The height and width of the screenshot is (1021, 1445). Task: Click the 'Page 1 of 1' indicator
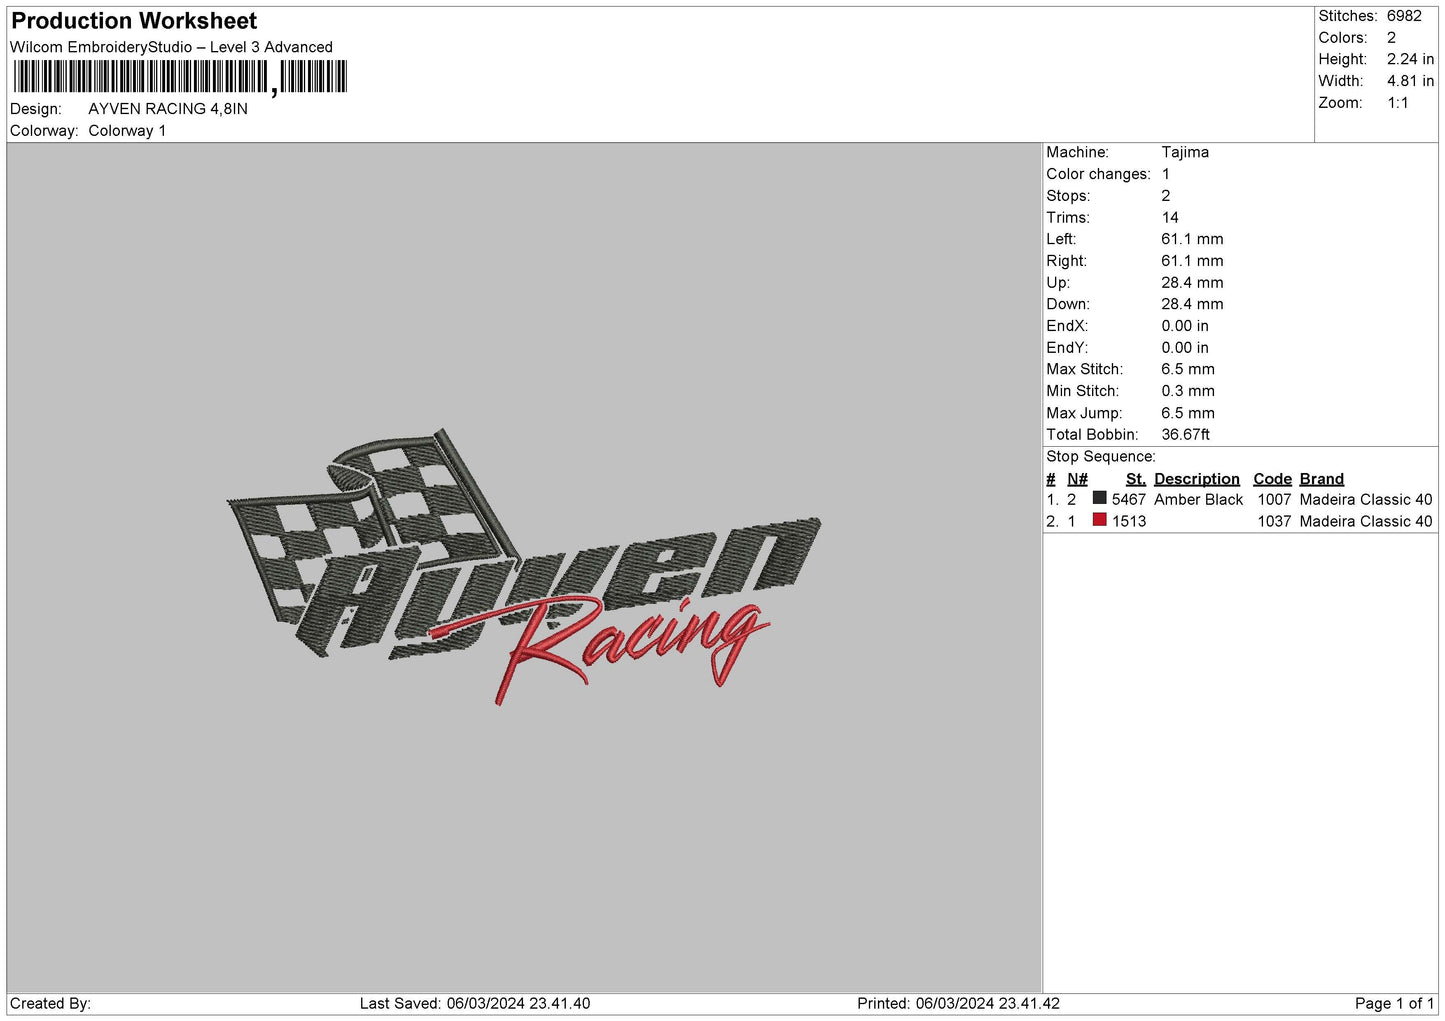tap(1394, 1003)
